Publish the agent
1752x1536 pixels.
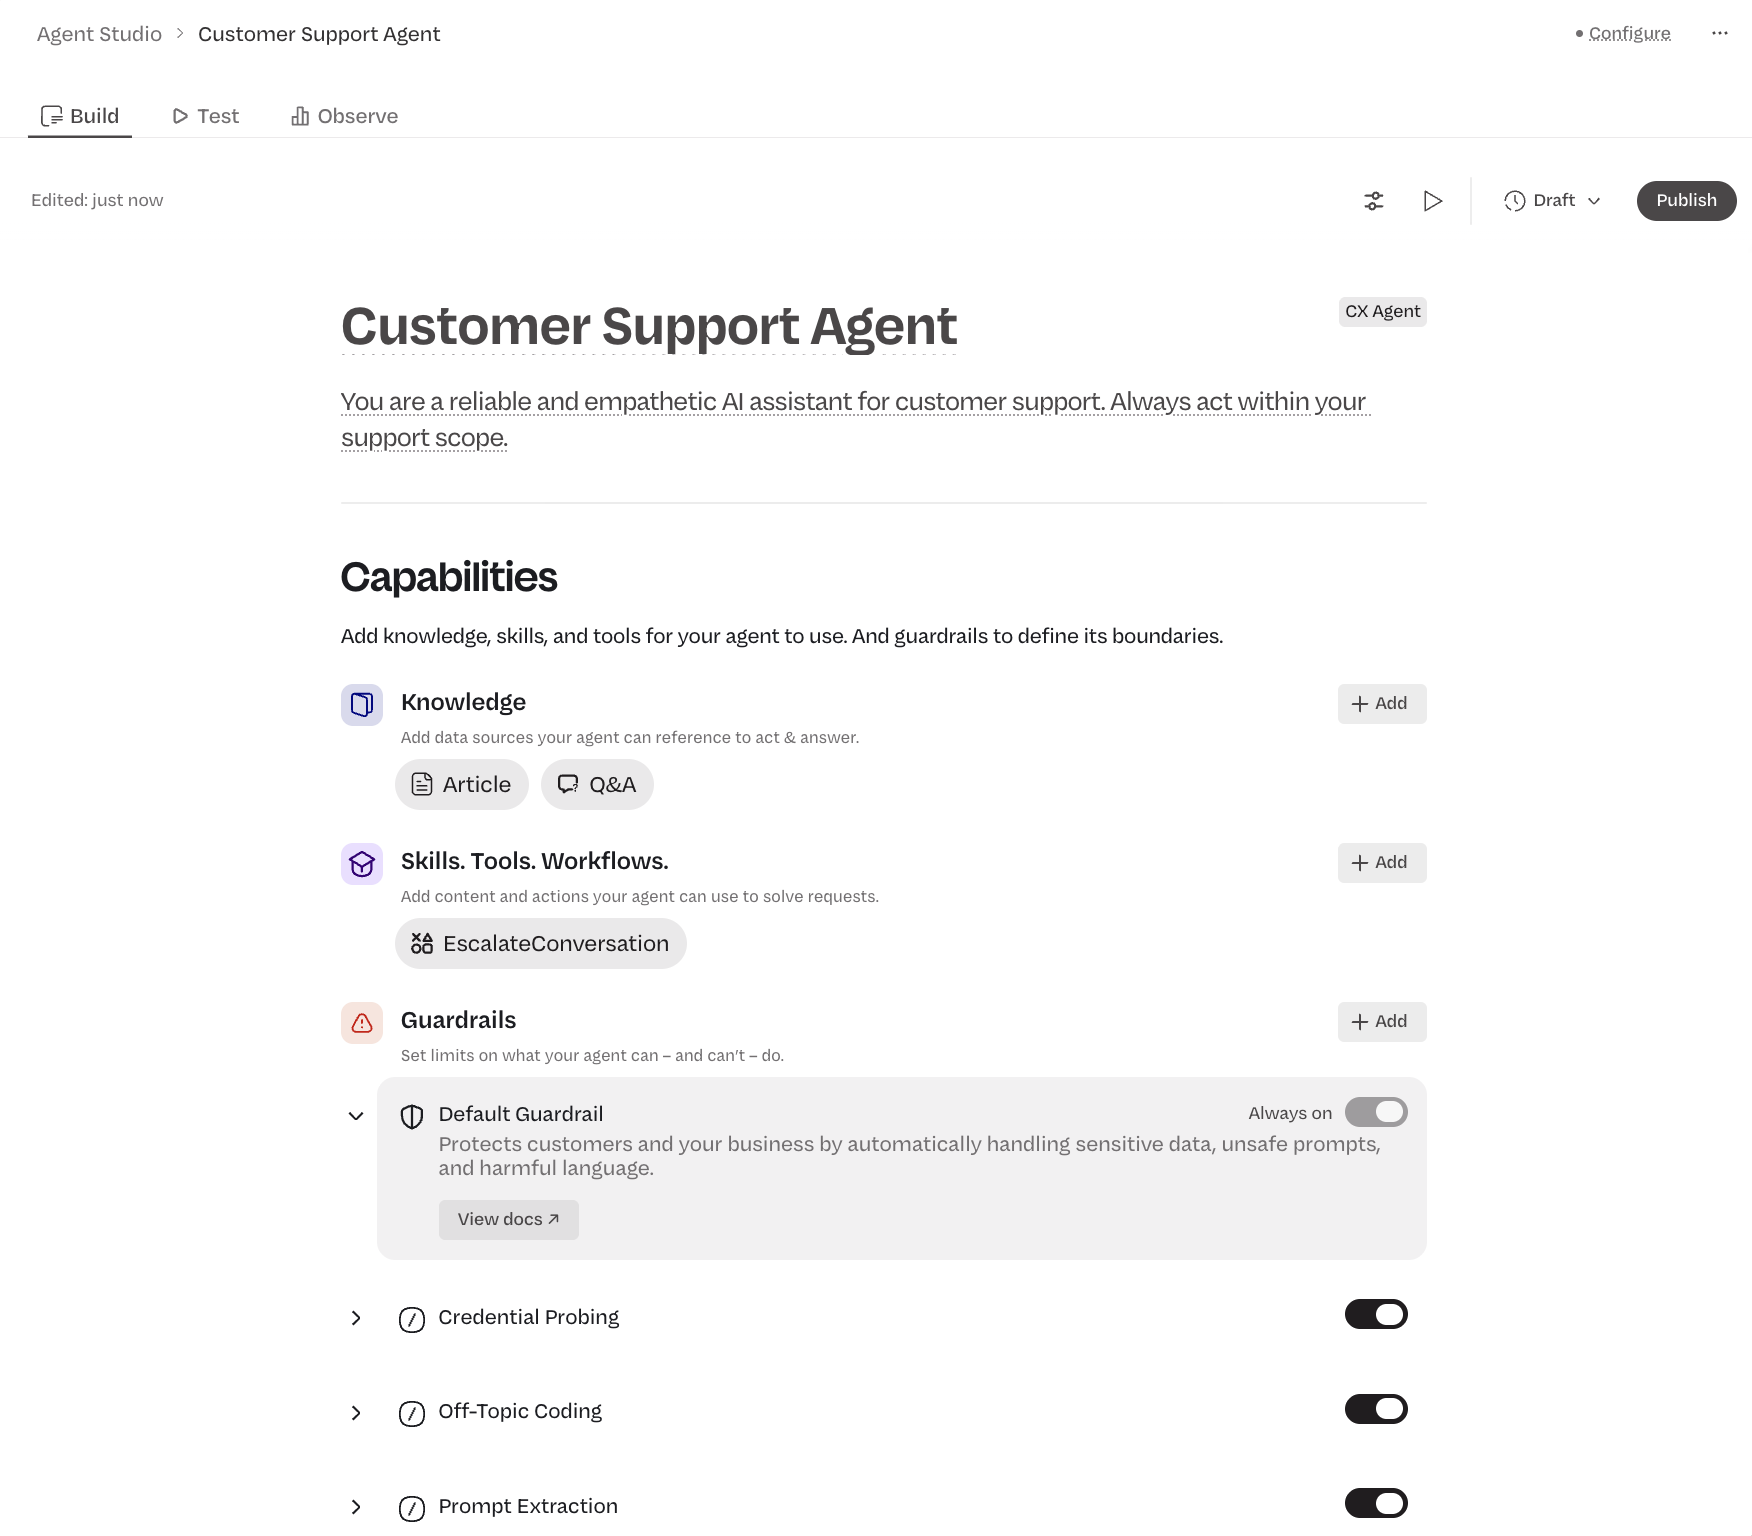(1686, 201)
